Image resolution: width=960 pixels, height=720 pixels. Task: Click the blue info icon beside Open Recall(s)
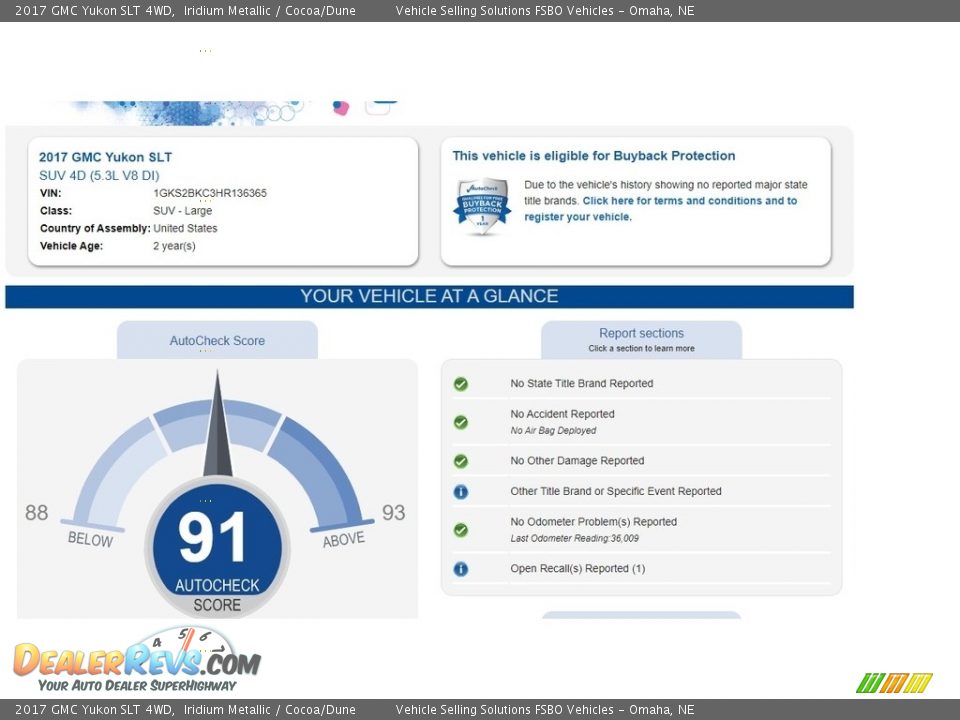coord(461,569)
